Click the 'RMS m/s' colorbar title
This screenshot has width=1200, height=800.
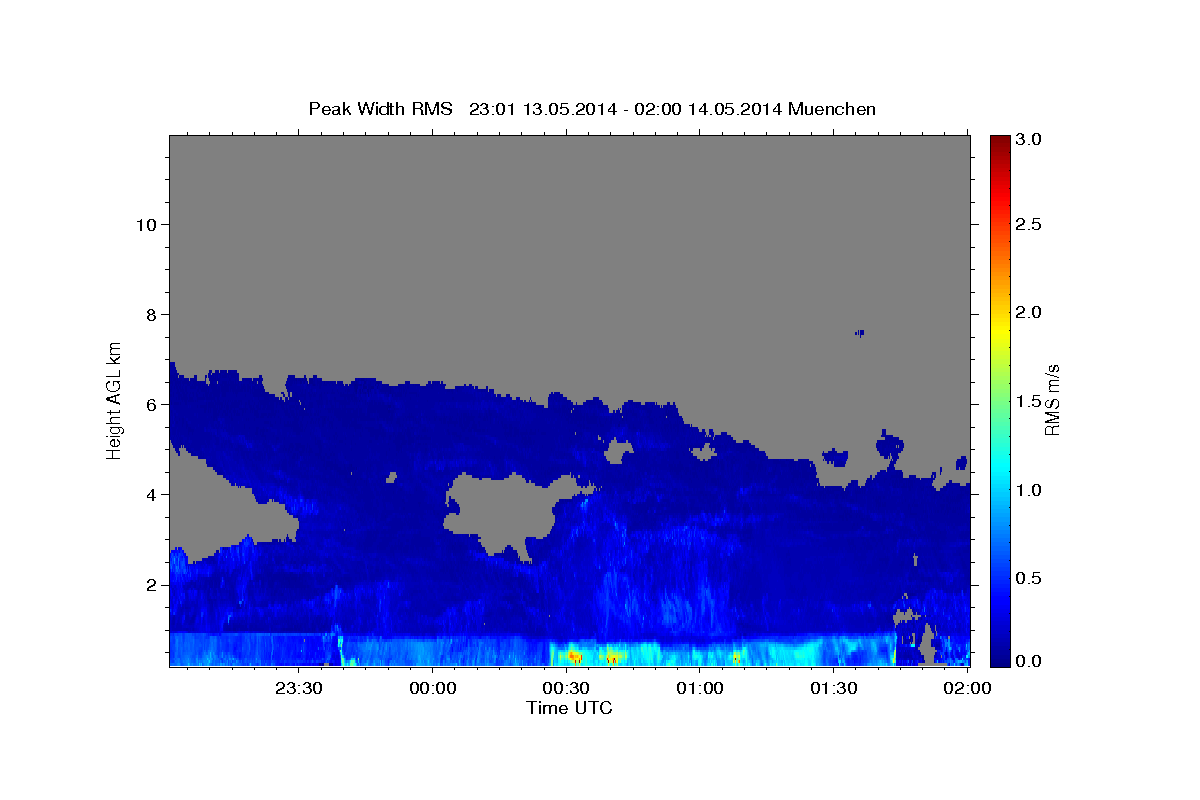pos(1052,400)
